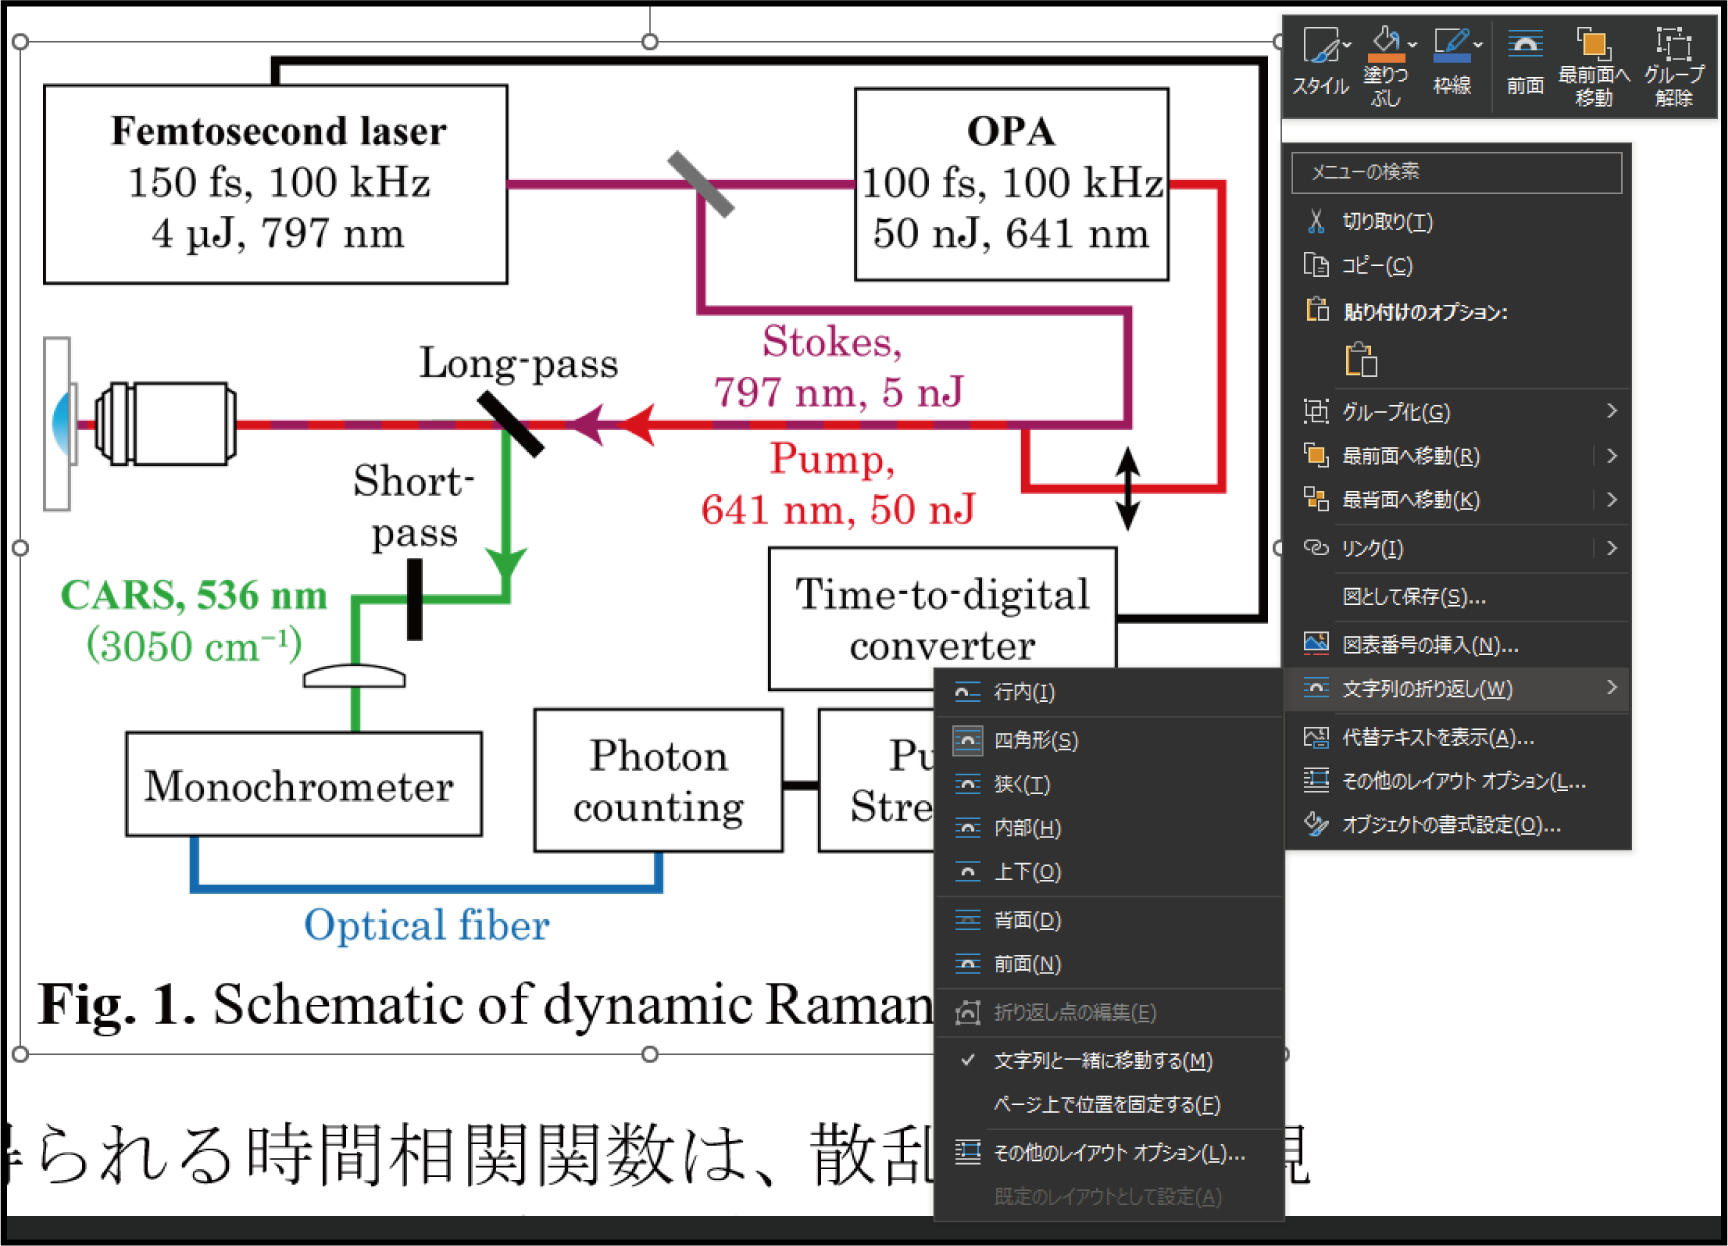Click the 塗りつぶし (Fill) paint bucket icon

click(1385, 40)
